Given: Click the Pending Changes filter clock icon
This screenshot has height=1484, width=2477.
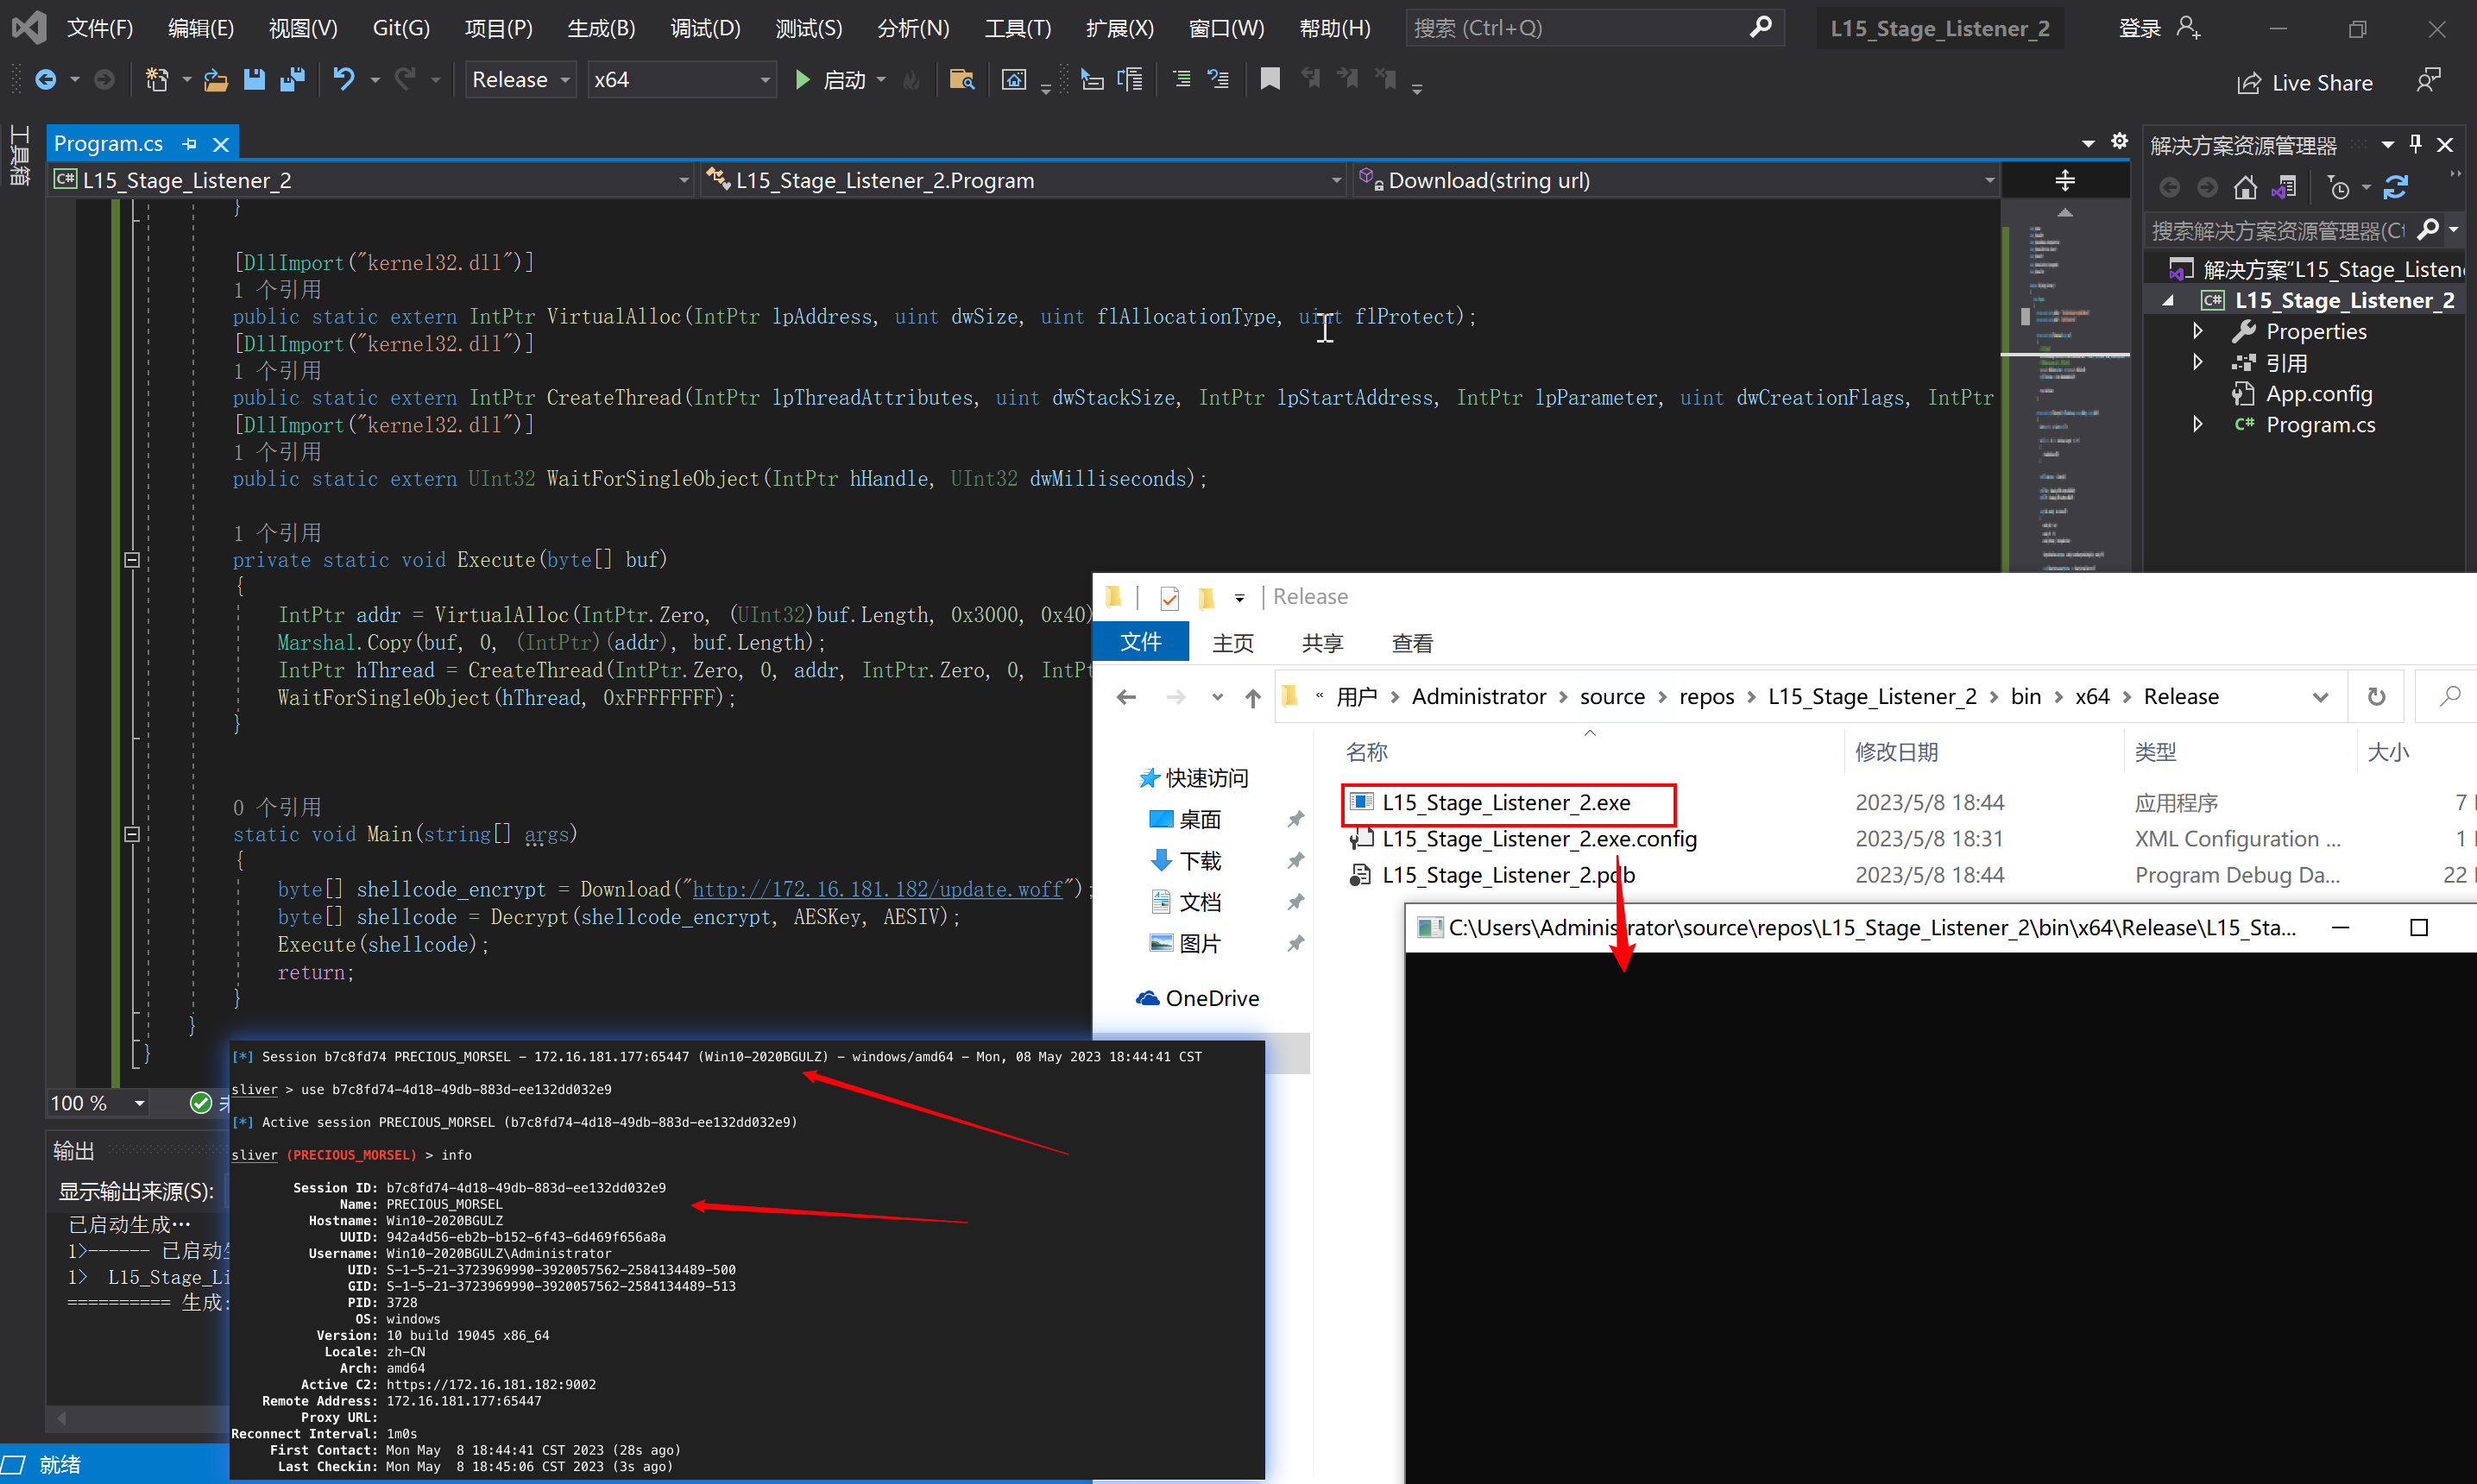Looking at the screenshot, I should tap(2338, 187).
